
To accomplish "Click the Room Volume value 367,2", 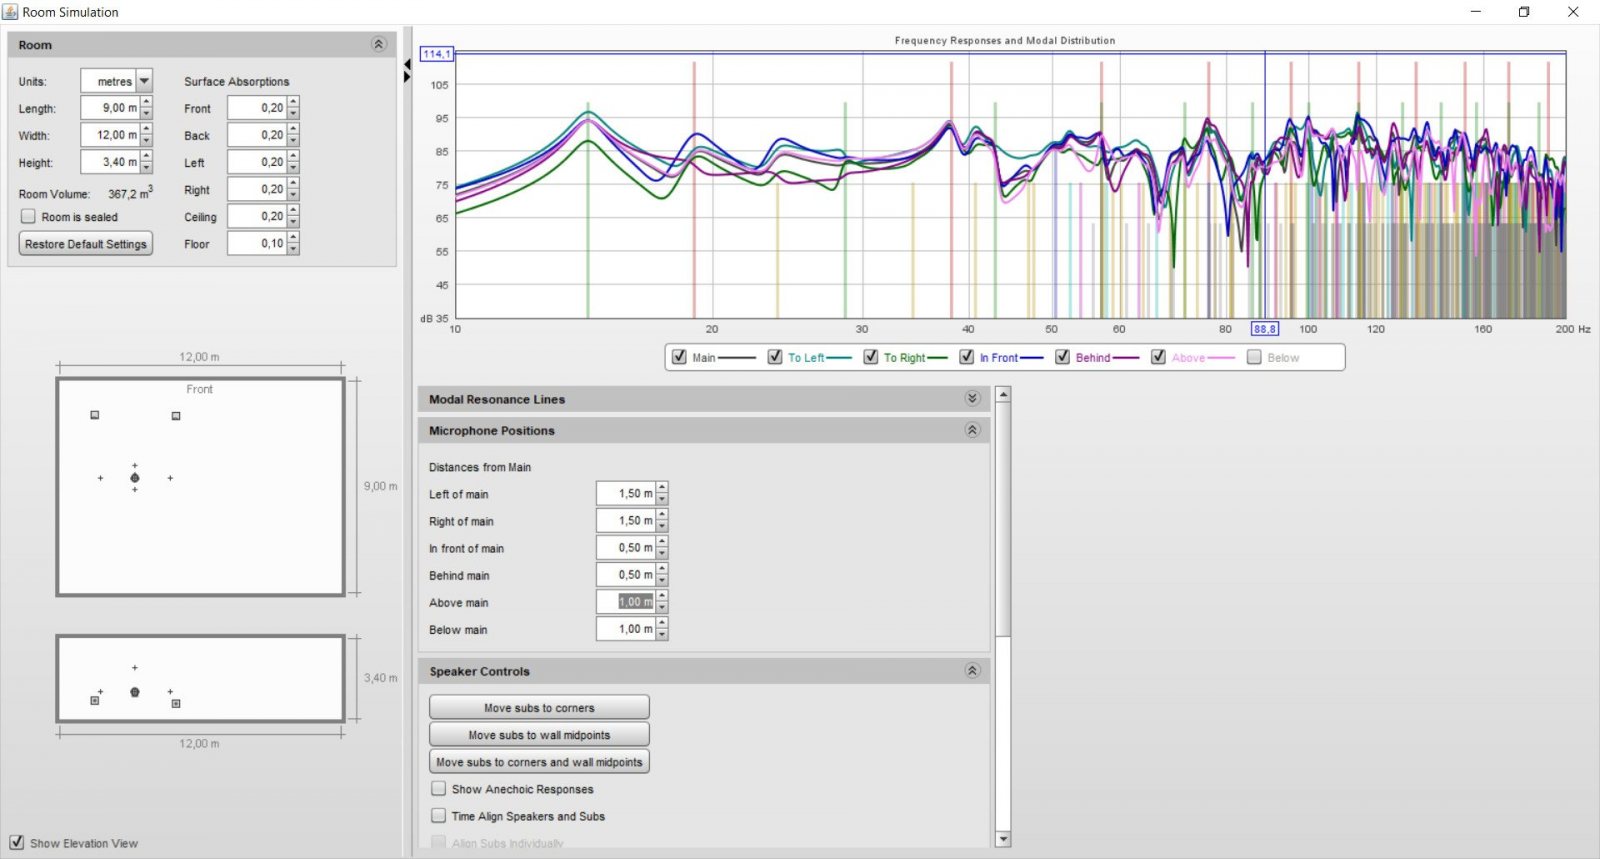I will [131, 193].
